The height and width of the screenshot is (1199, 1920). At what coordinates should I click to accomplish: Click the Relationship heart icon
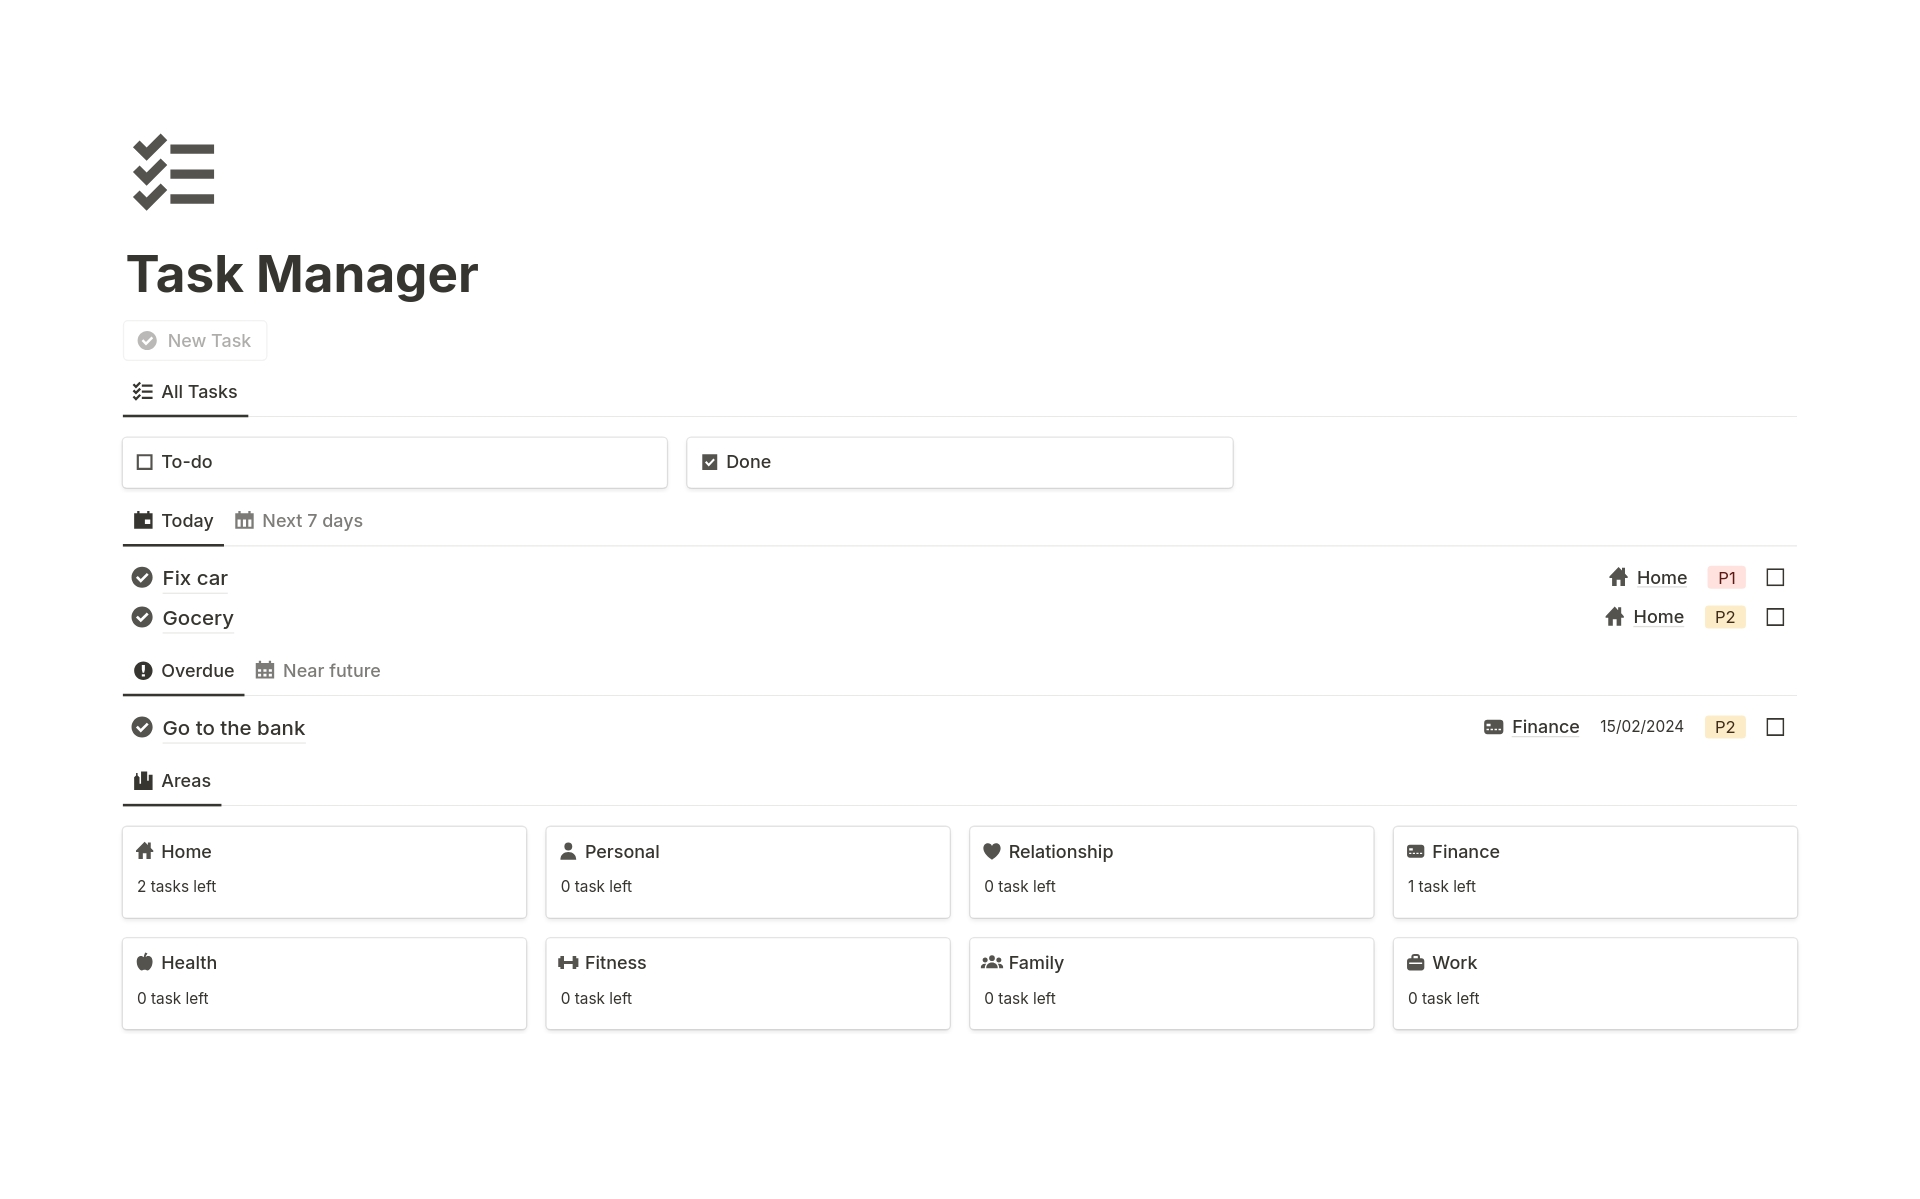pos(992,850)
